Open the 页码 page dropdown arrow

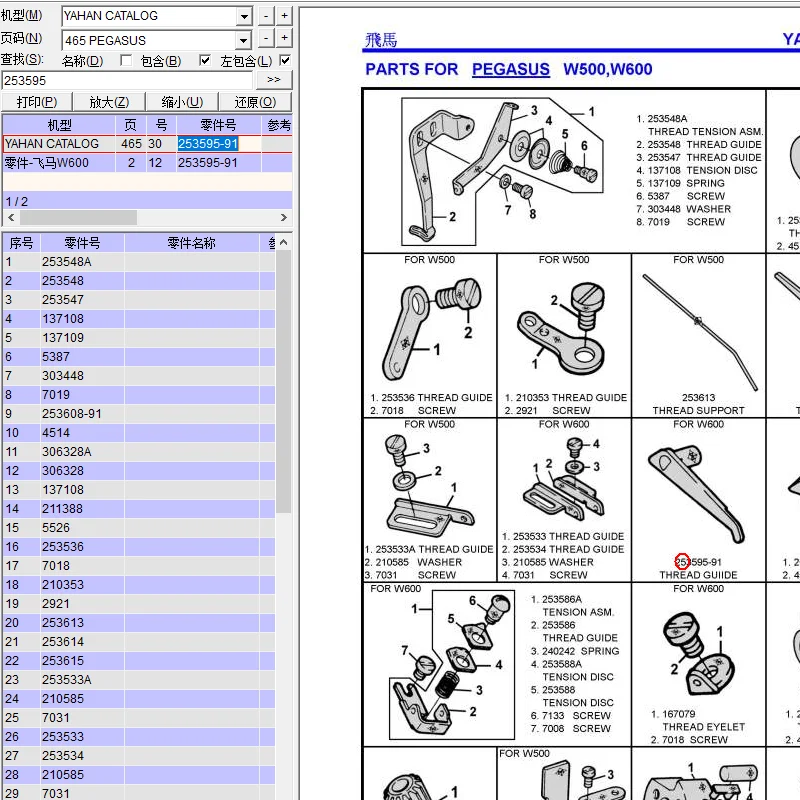tap(244, 40)
